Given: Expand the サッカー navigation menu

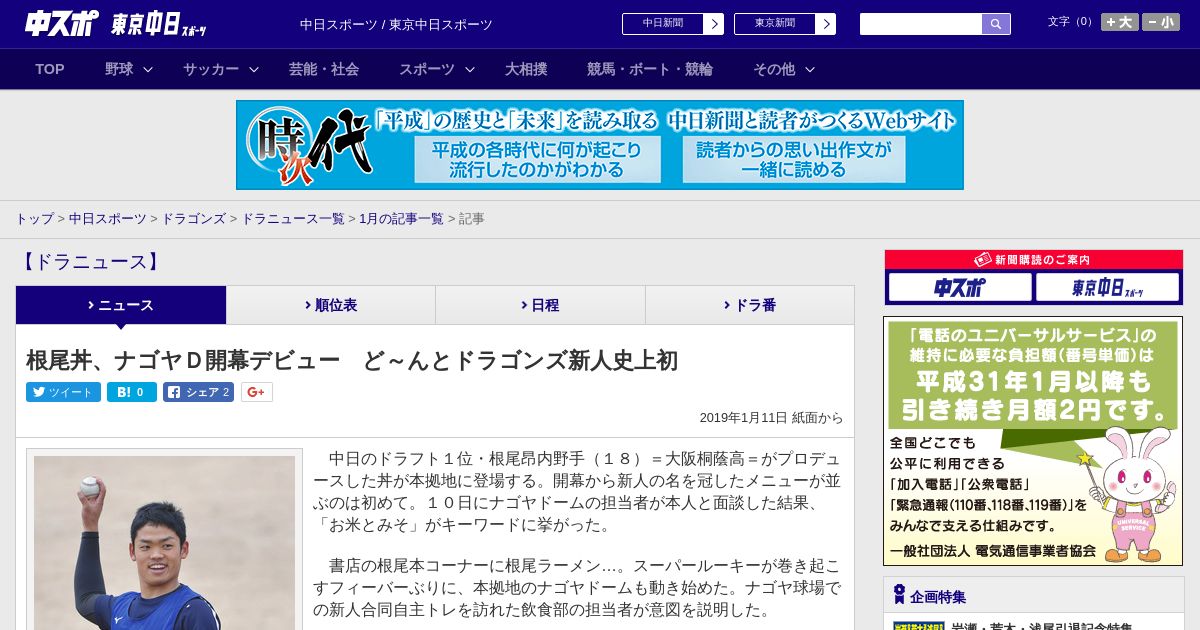Looking at the screenshot, I should (221, 69).
